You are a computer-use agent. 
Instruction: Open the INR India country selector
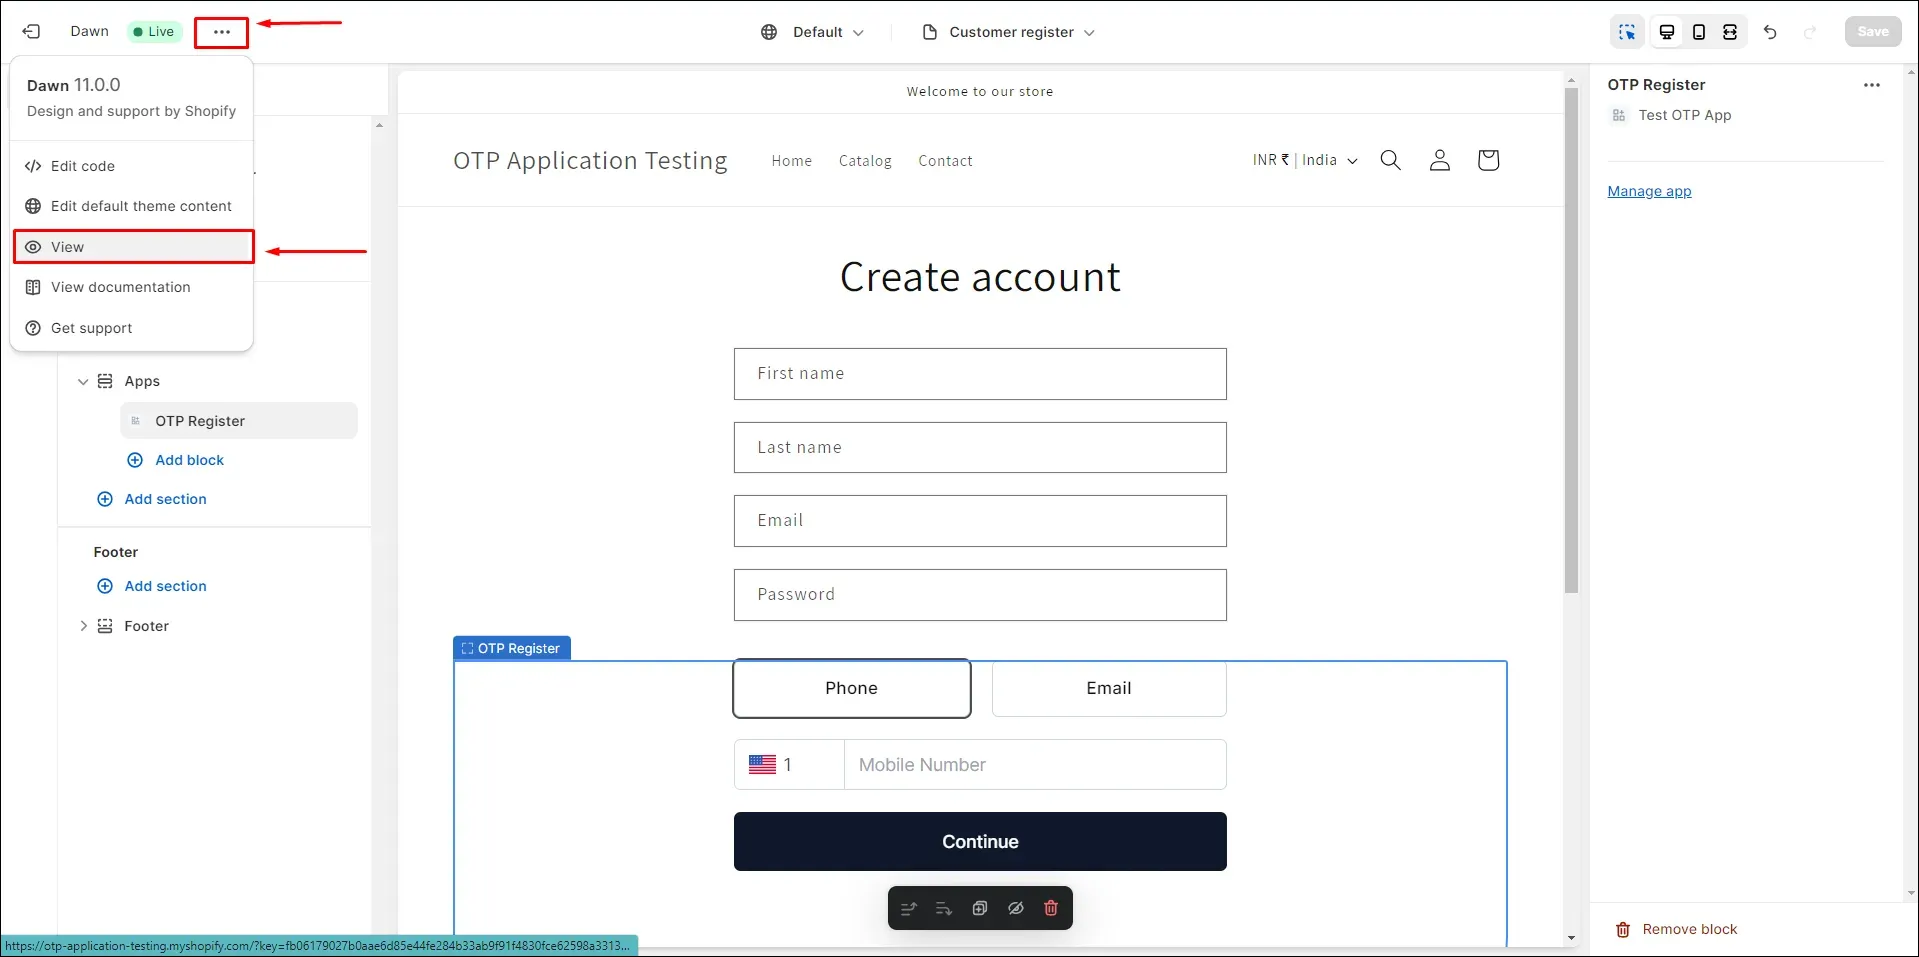pos(1305,160)
